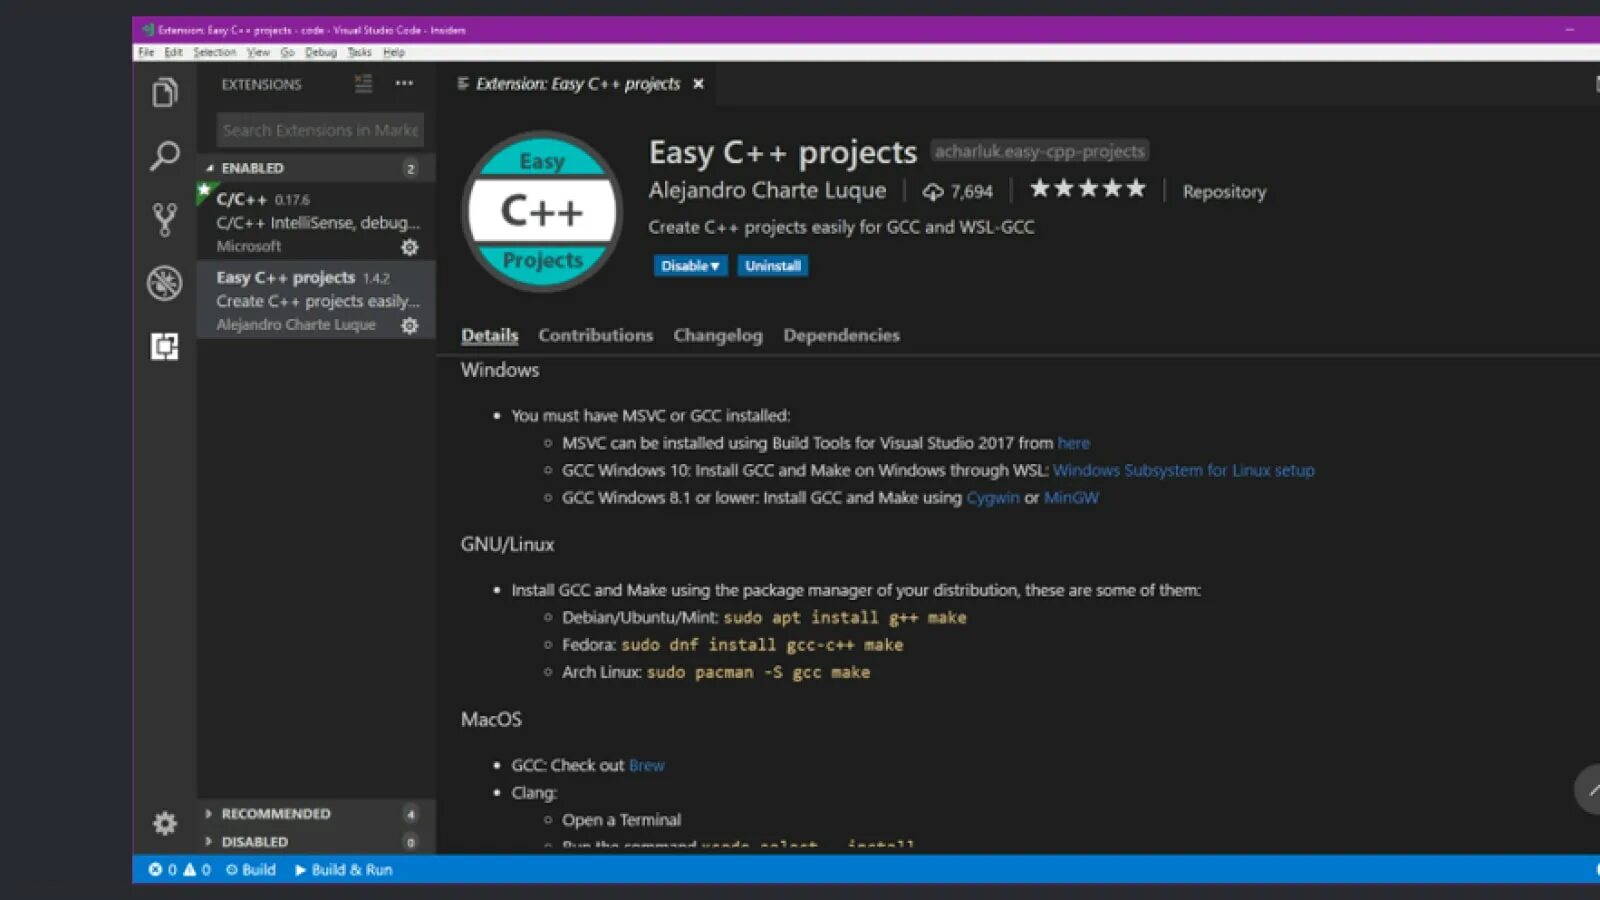Click the errors icon in status bar
The image size is (1600, 900).
pos(155,870)
